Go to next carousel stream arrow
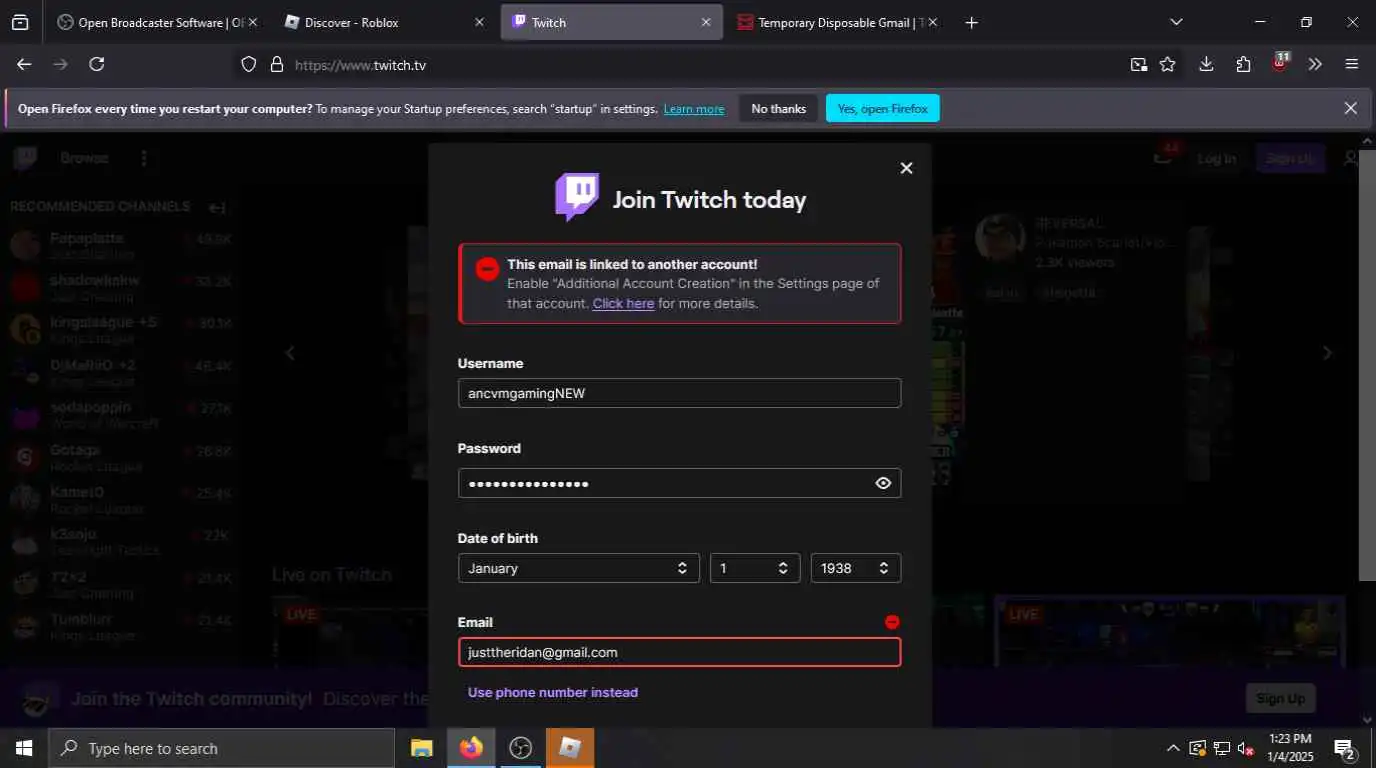The width and height of the screenshot is (1376, 768). click(1328, 352)
